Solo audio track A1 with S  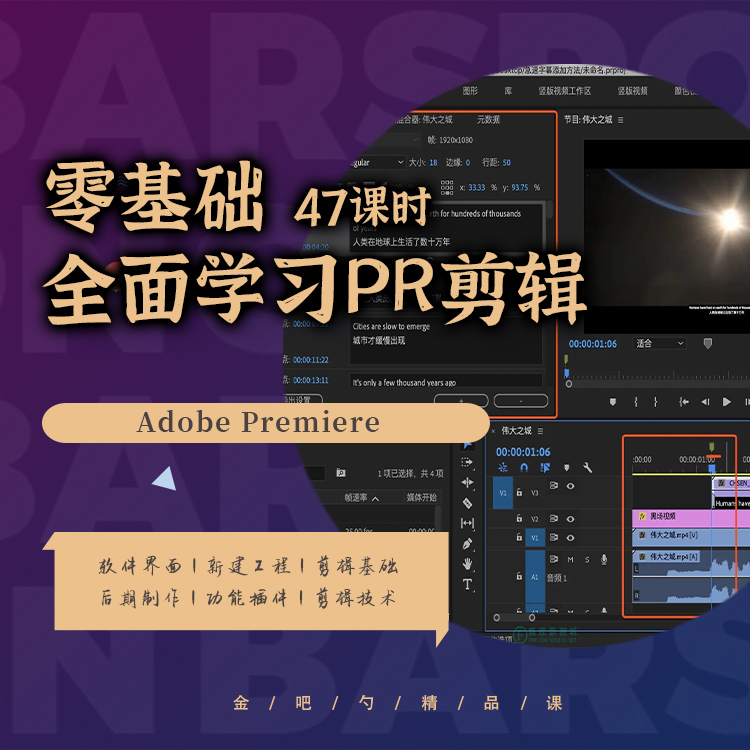[587, 559]
